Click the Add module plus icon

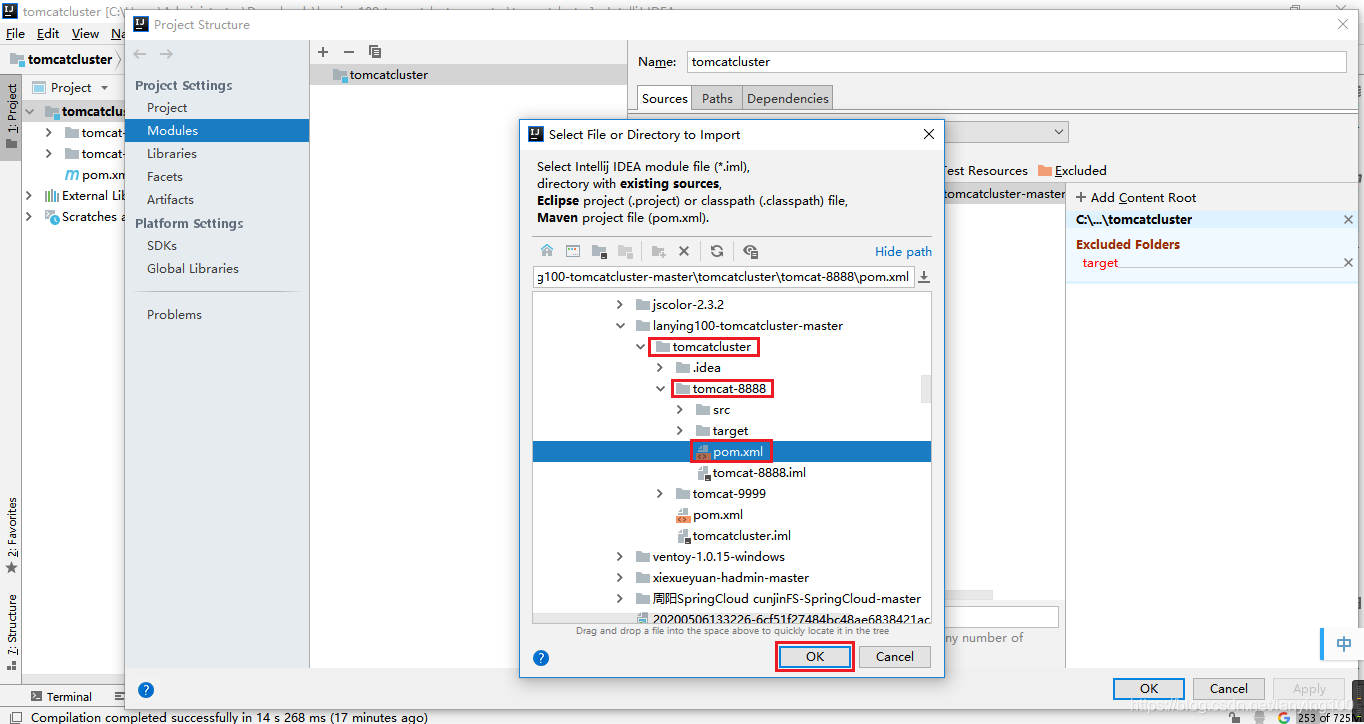point(323,52)
